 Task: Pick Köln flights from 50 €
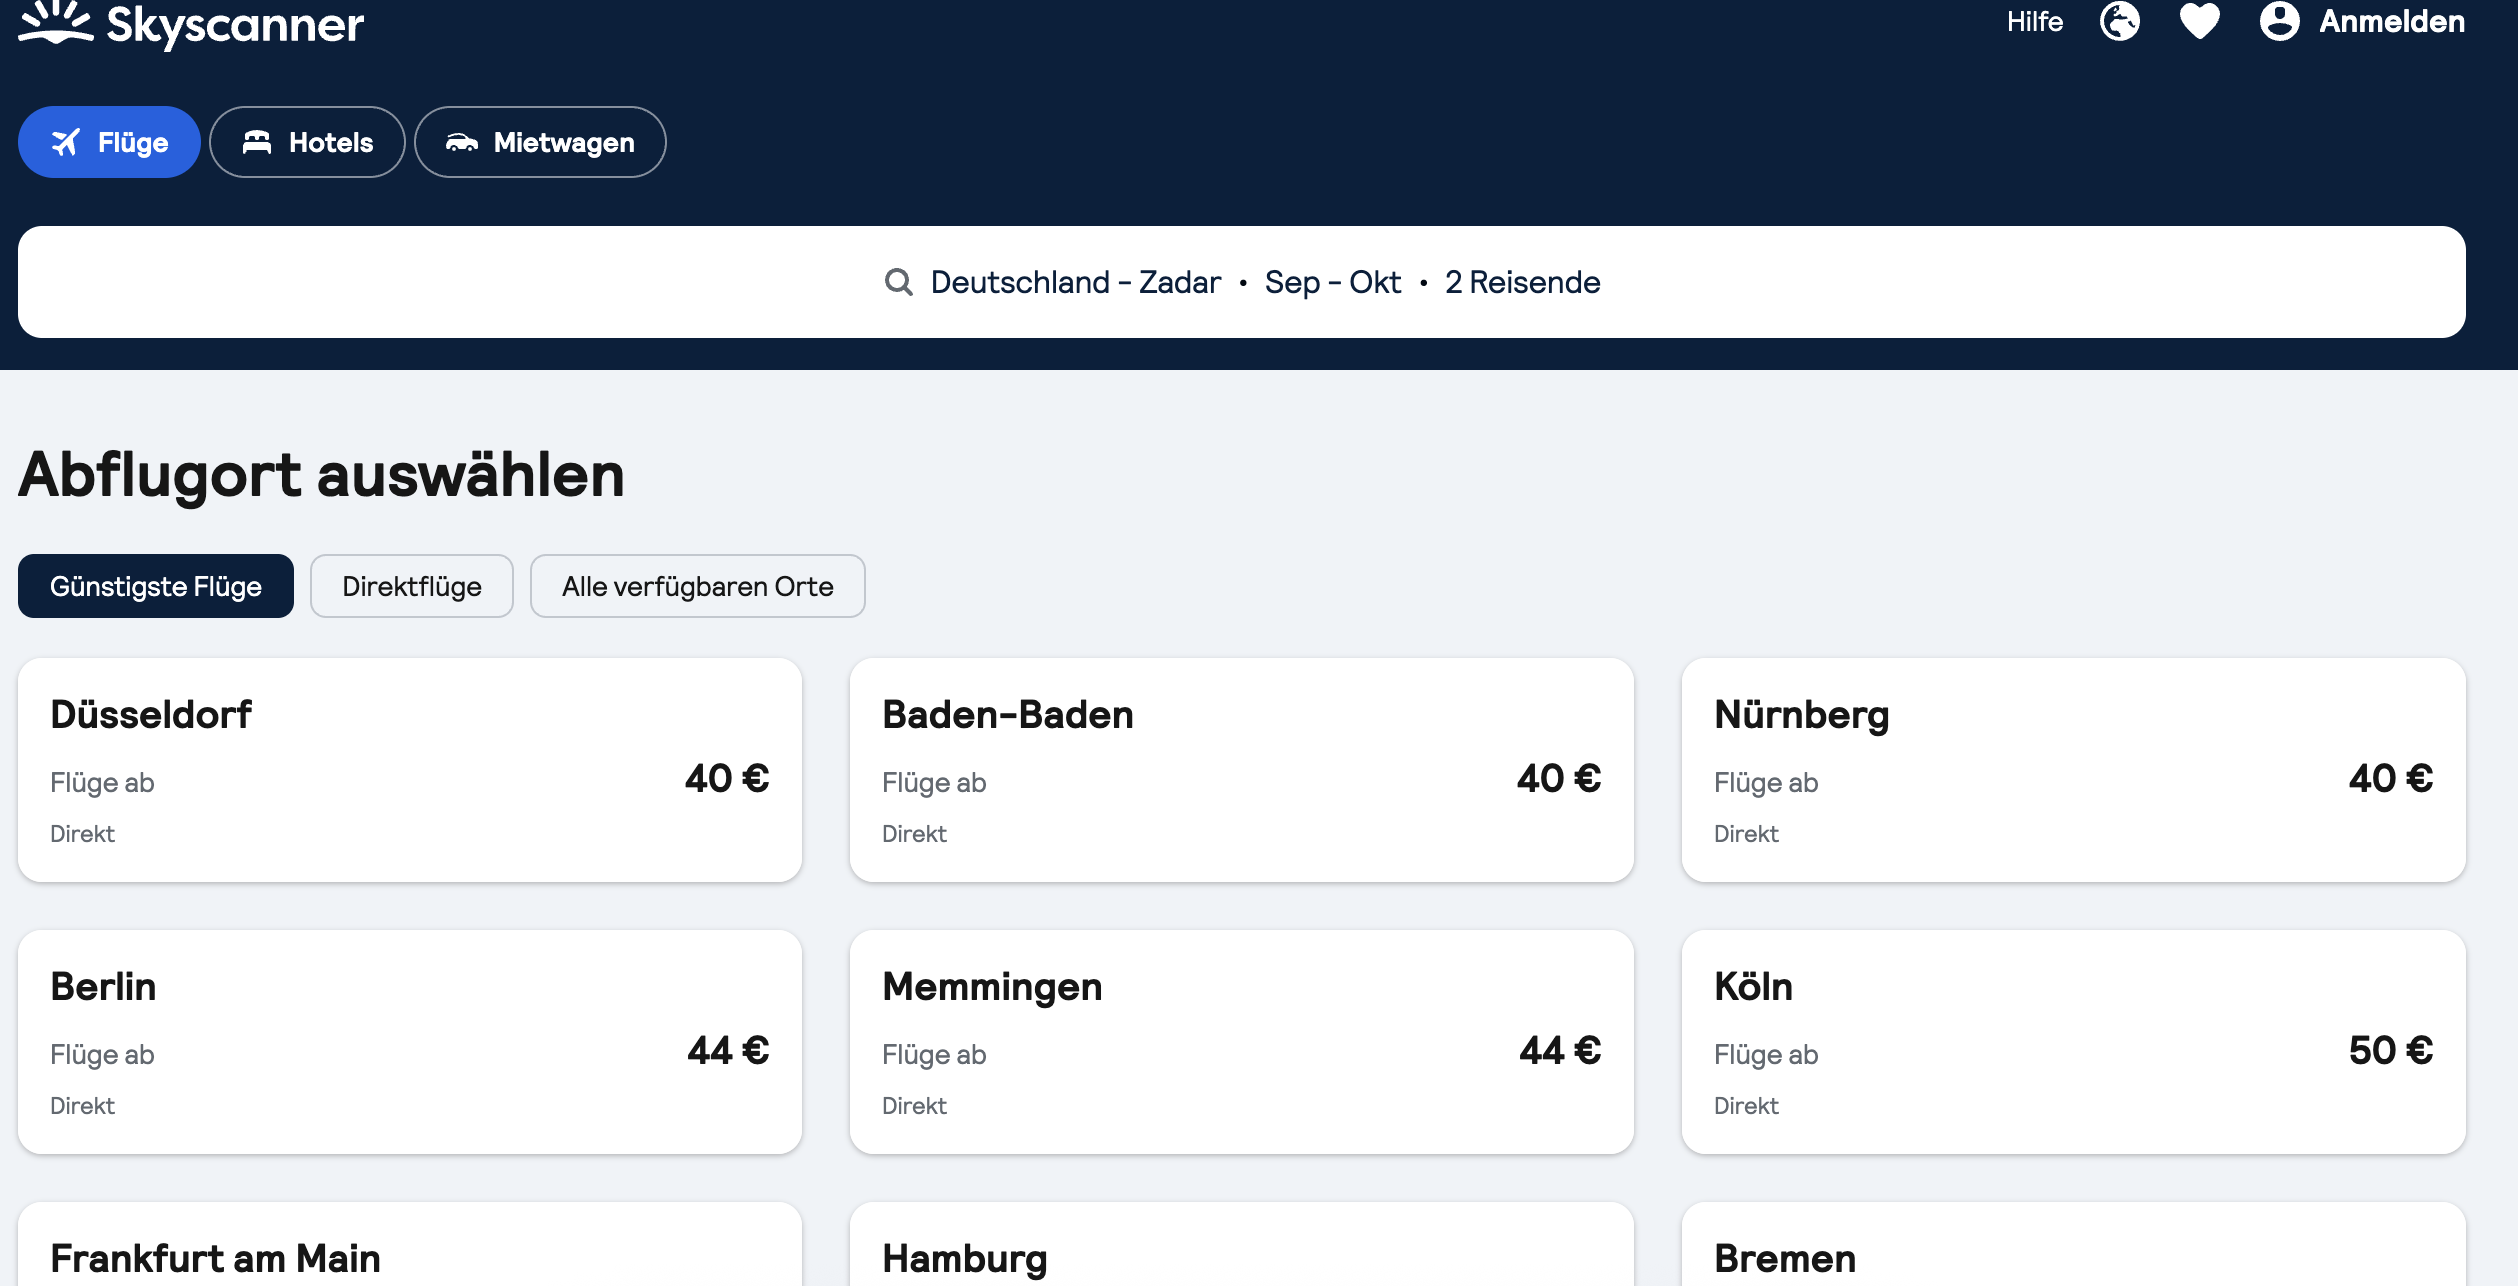(x=2073, y=1042)
